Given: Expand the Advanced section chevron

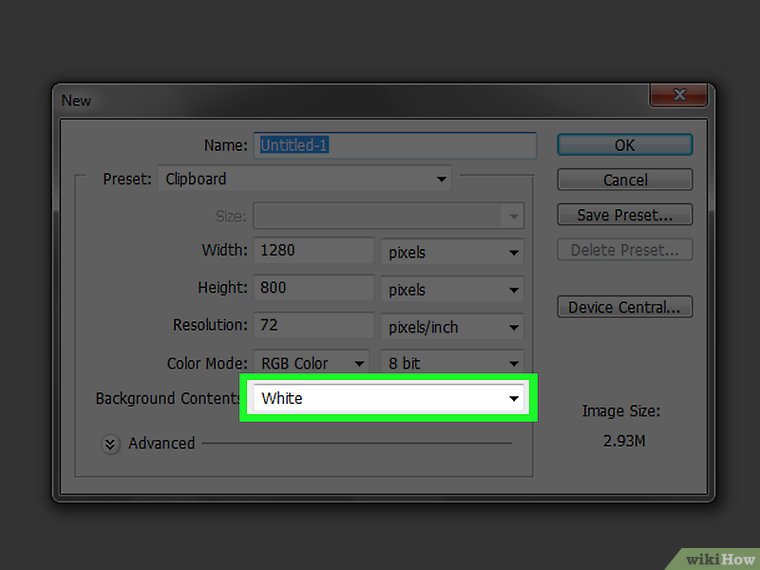Looking at the screenshot, I should click(111, 444).
